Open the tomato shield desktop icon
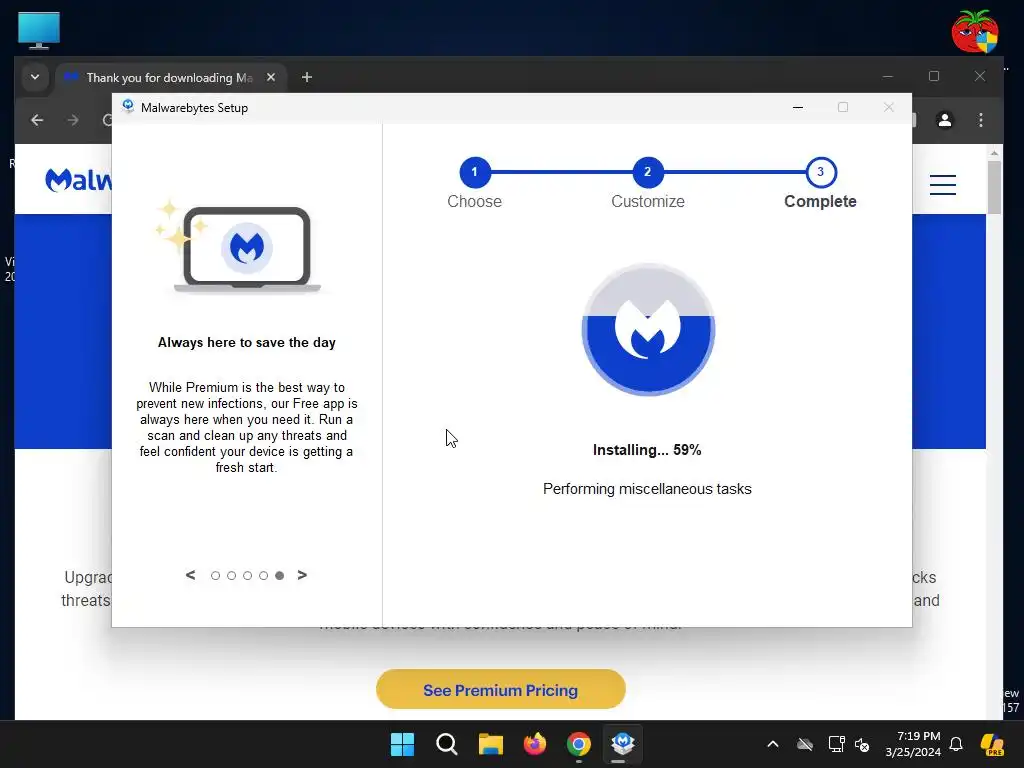Viewport: 1024px width, 768px height. click(x=974, y=31)
